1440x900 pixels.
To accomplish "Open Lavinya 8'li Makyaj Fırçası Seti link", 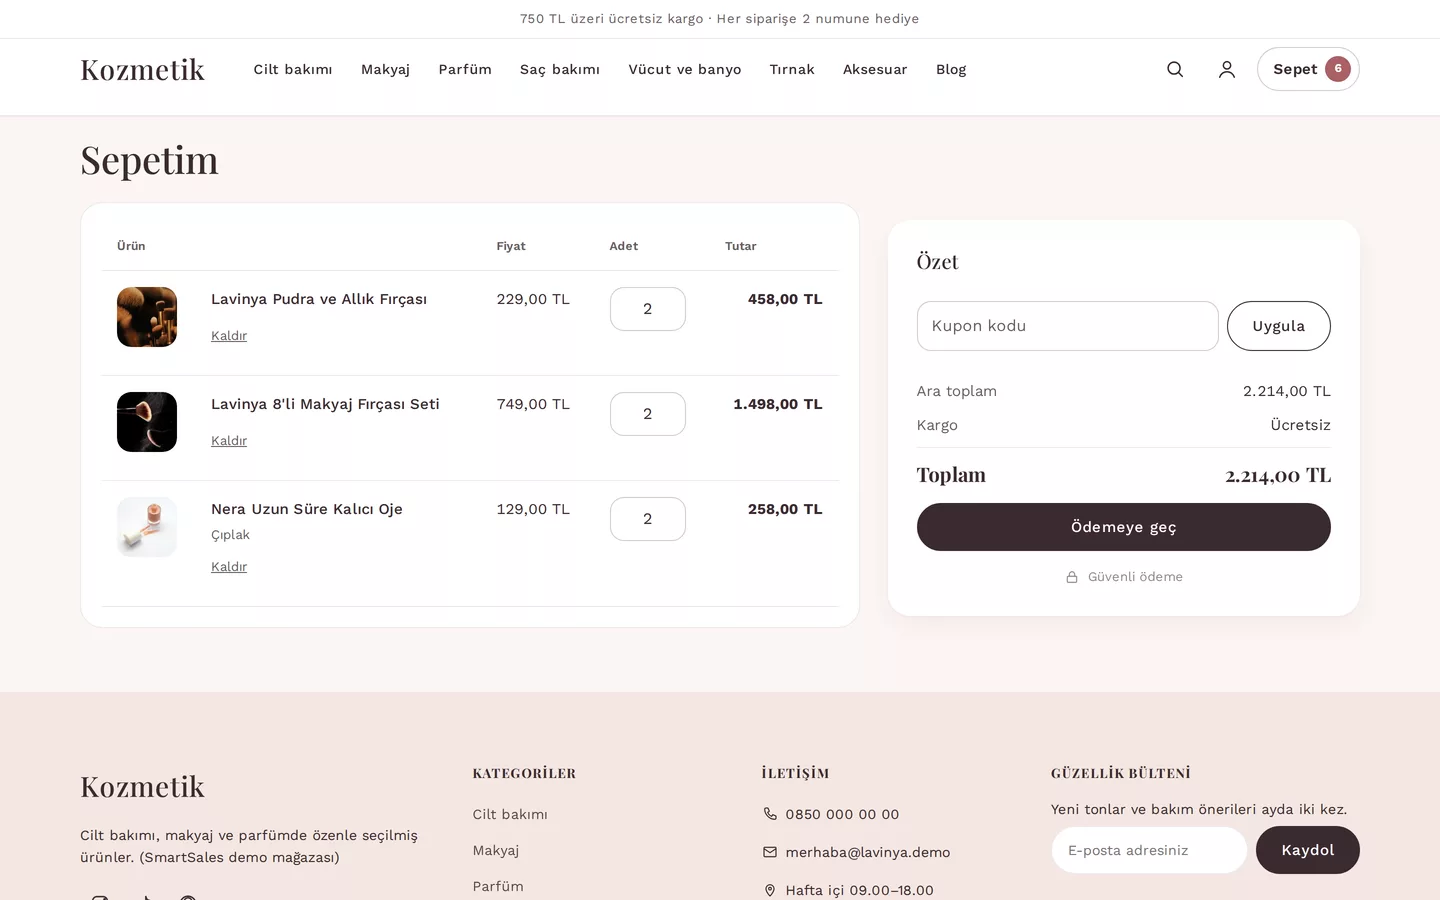I will point(325,404).
